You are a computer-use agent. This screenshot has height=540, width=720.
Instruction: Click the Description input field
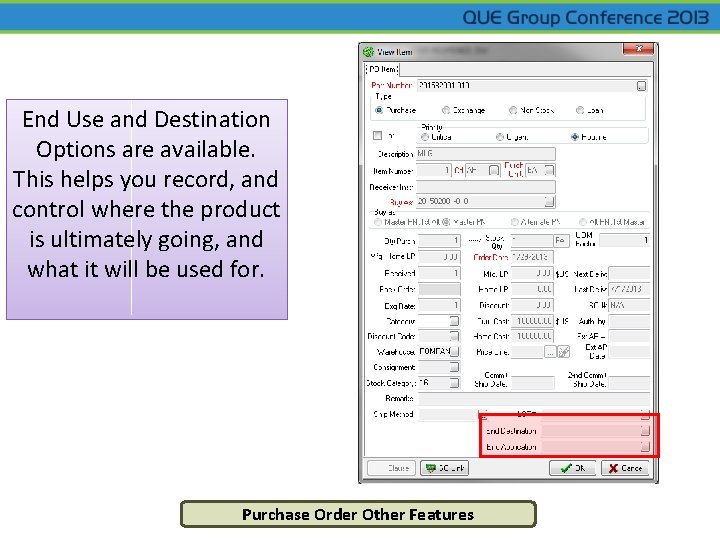click(x=486, y=154)
